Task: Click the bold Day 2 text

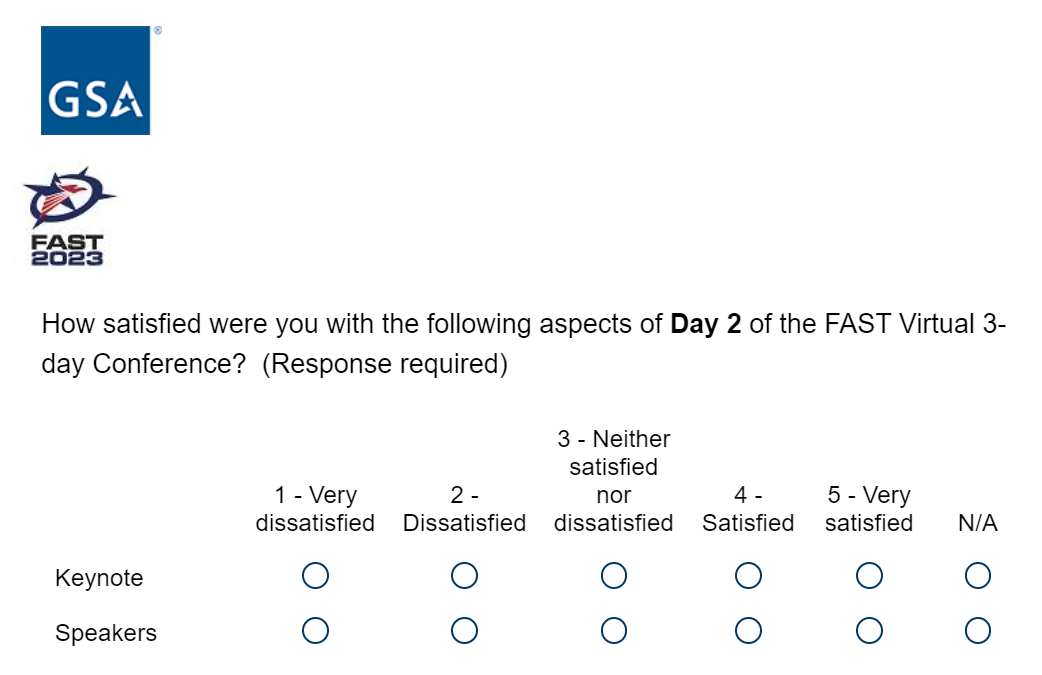Action: click(x=706, y=325)
